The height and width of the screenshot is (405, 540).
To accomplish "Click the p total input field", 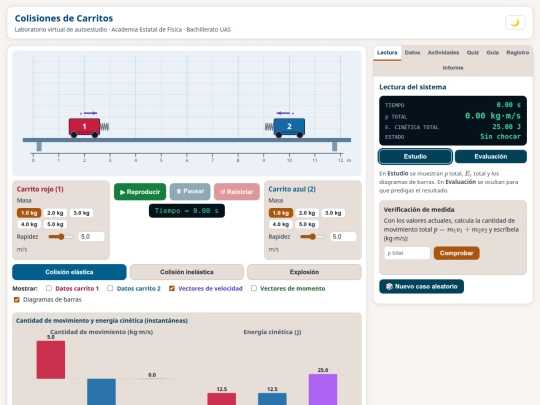I will pyautogui.click(x=407, y=253).
